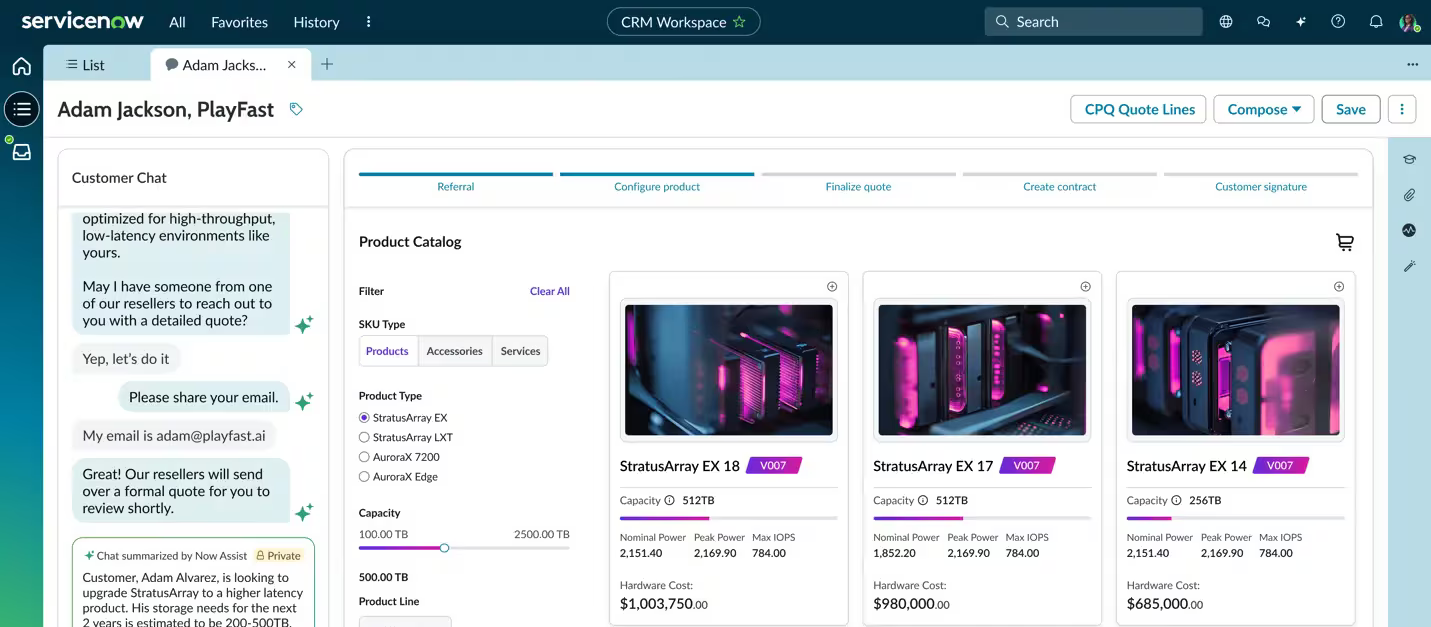
Task: Open the attachments paperclip icon
Action: click(1410, 195)
